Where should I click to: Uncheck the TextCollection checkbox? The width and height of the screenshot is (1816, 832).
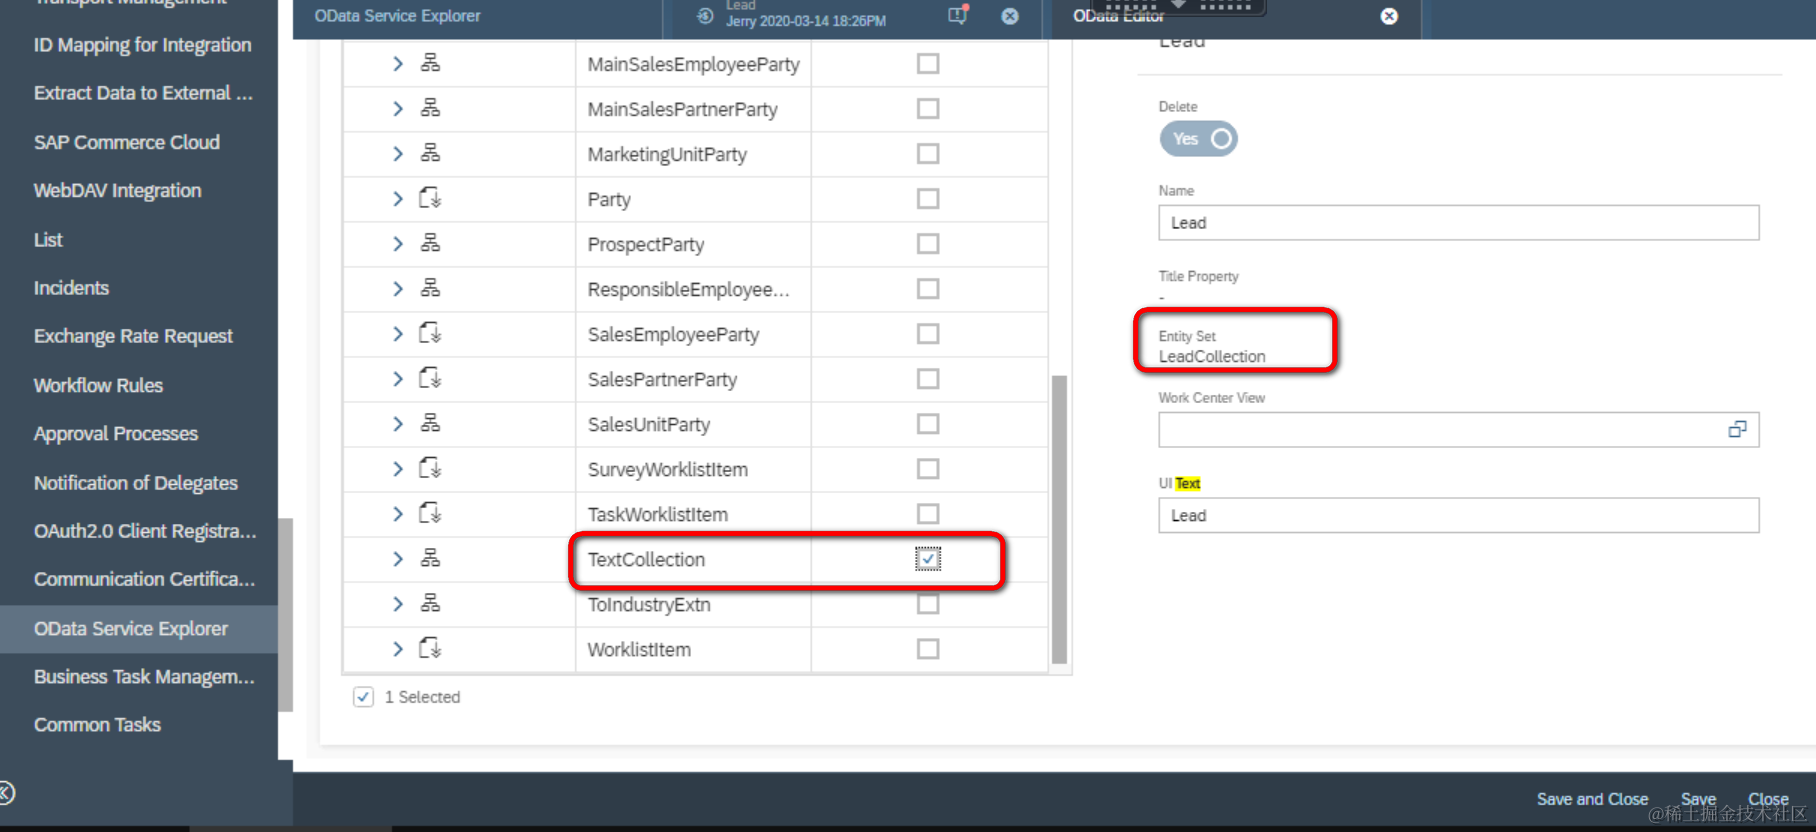(x=928, y=559)
